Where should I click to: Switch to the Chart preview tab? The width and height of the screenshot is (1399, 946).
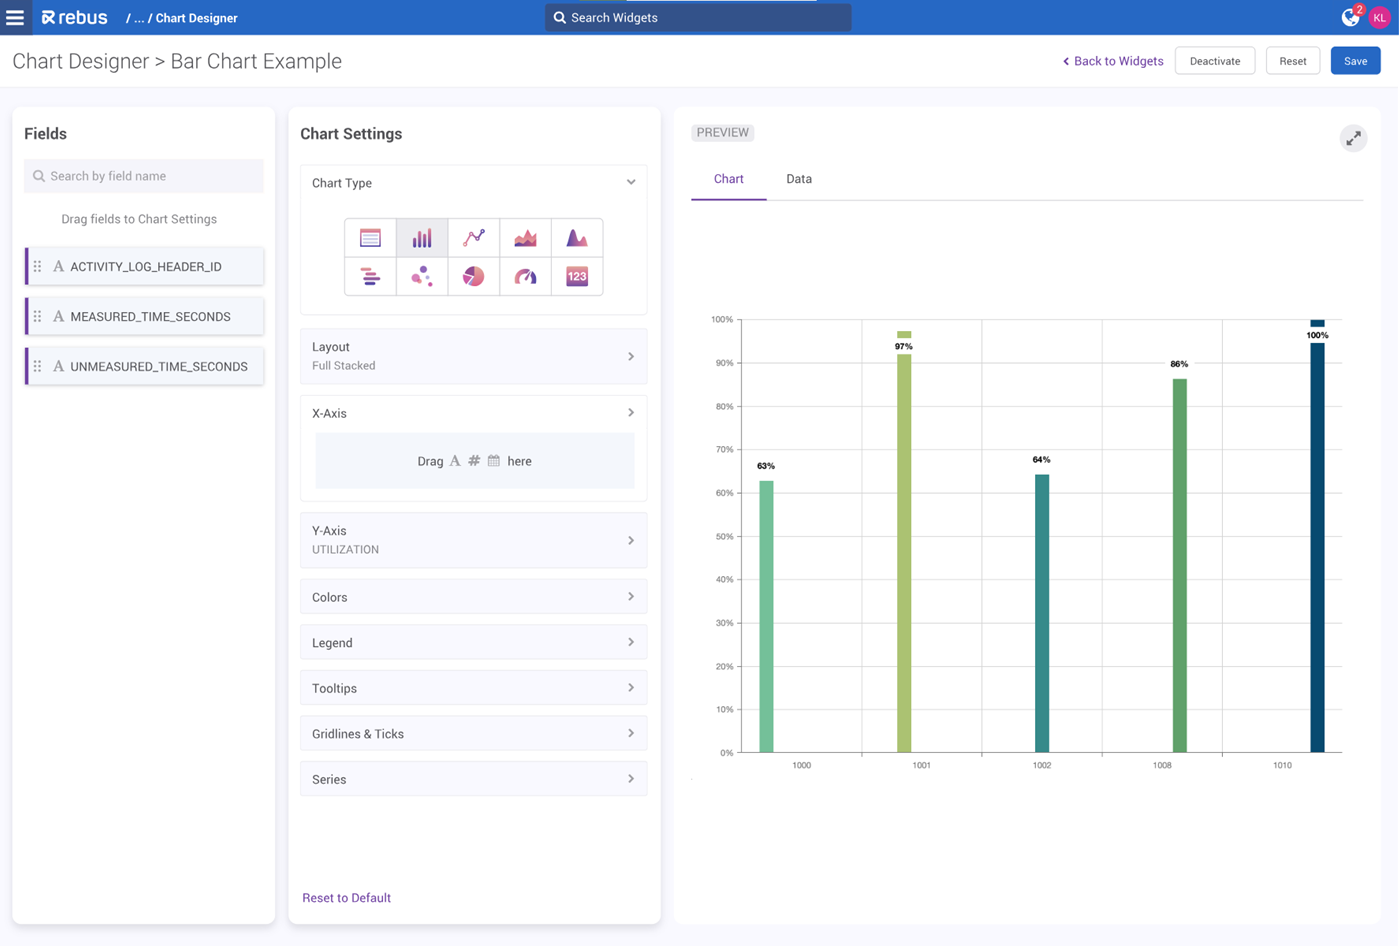(x=728, y=179)
